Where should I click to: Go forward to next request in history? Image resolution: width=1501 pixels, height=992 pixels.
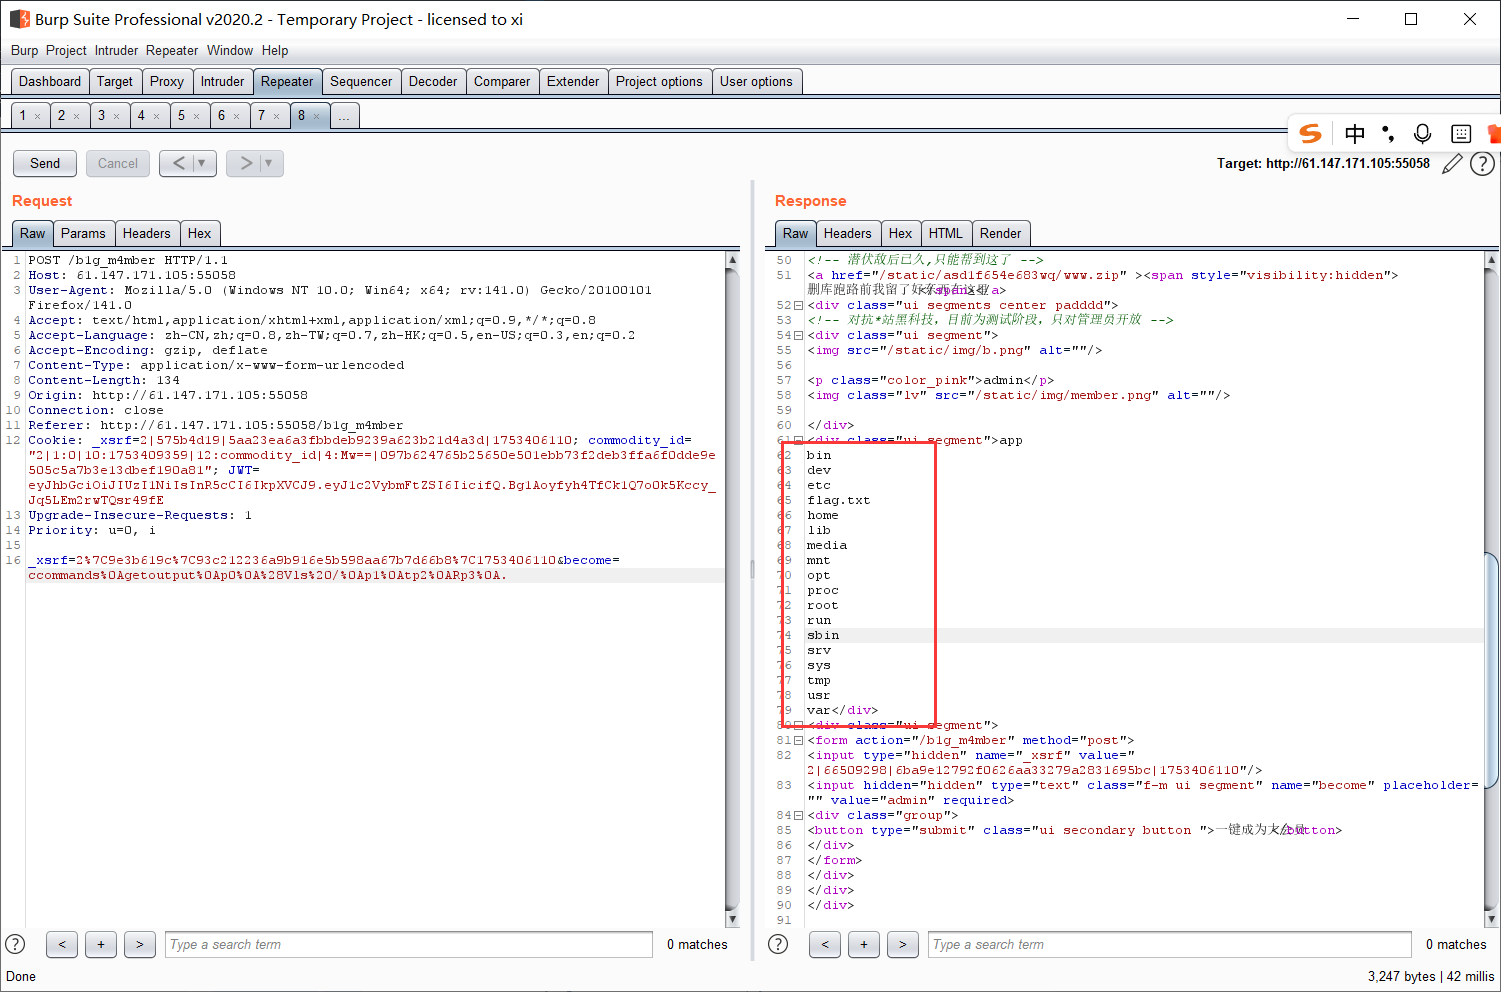[x=245, y=163]
